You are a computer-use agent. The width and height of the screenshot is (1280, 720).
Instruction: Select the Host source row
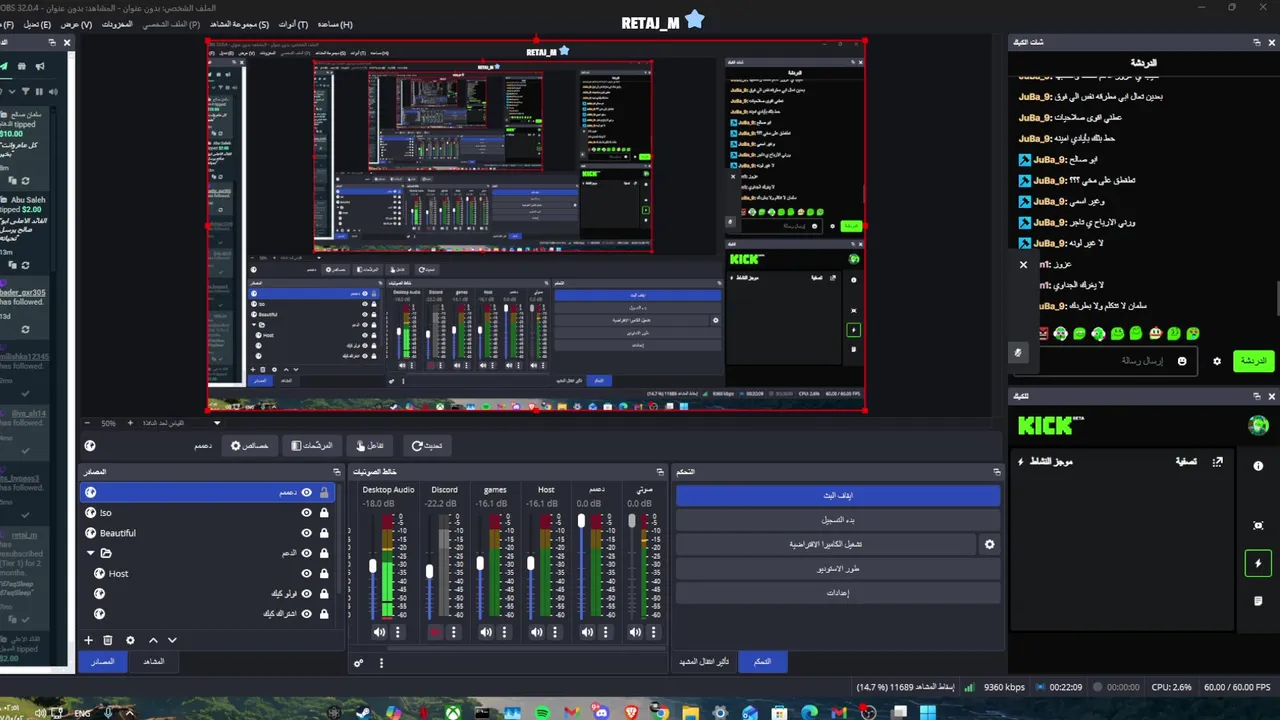click(x=206, y=574)
